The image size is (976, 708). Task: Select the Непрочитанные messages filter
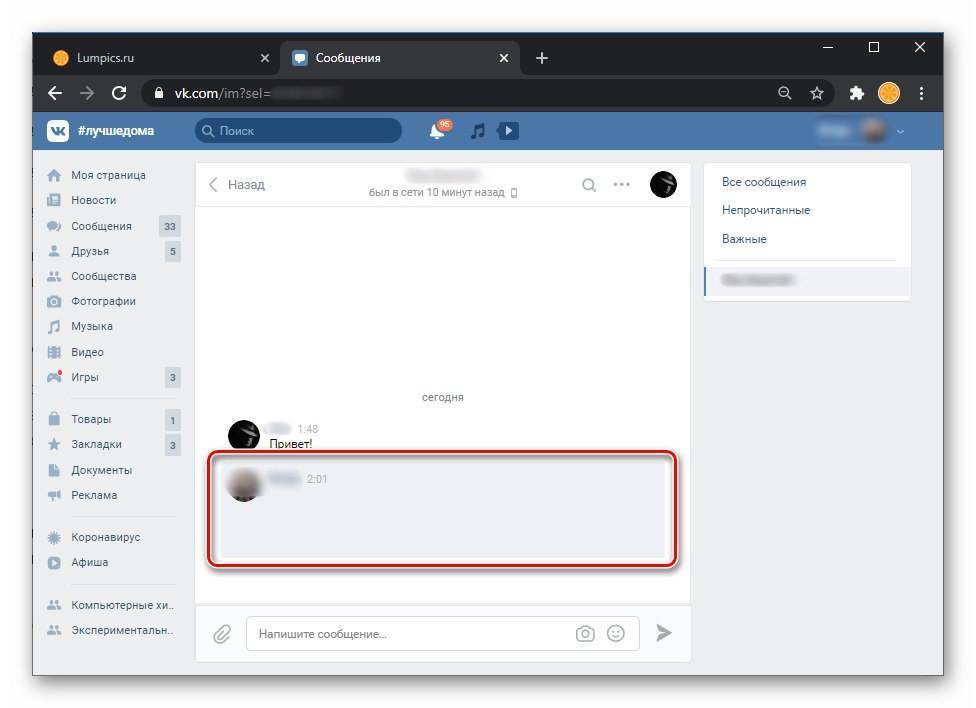[766, 210]
